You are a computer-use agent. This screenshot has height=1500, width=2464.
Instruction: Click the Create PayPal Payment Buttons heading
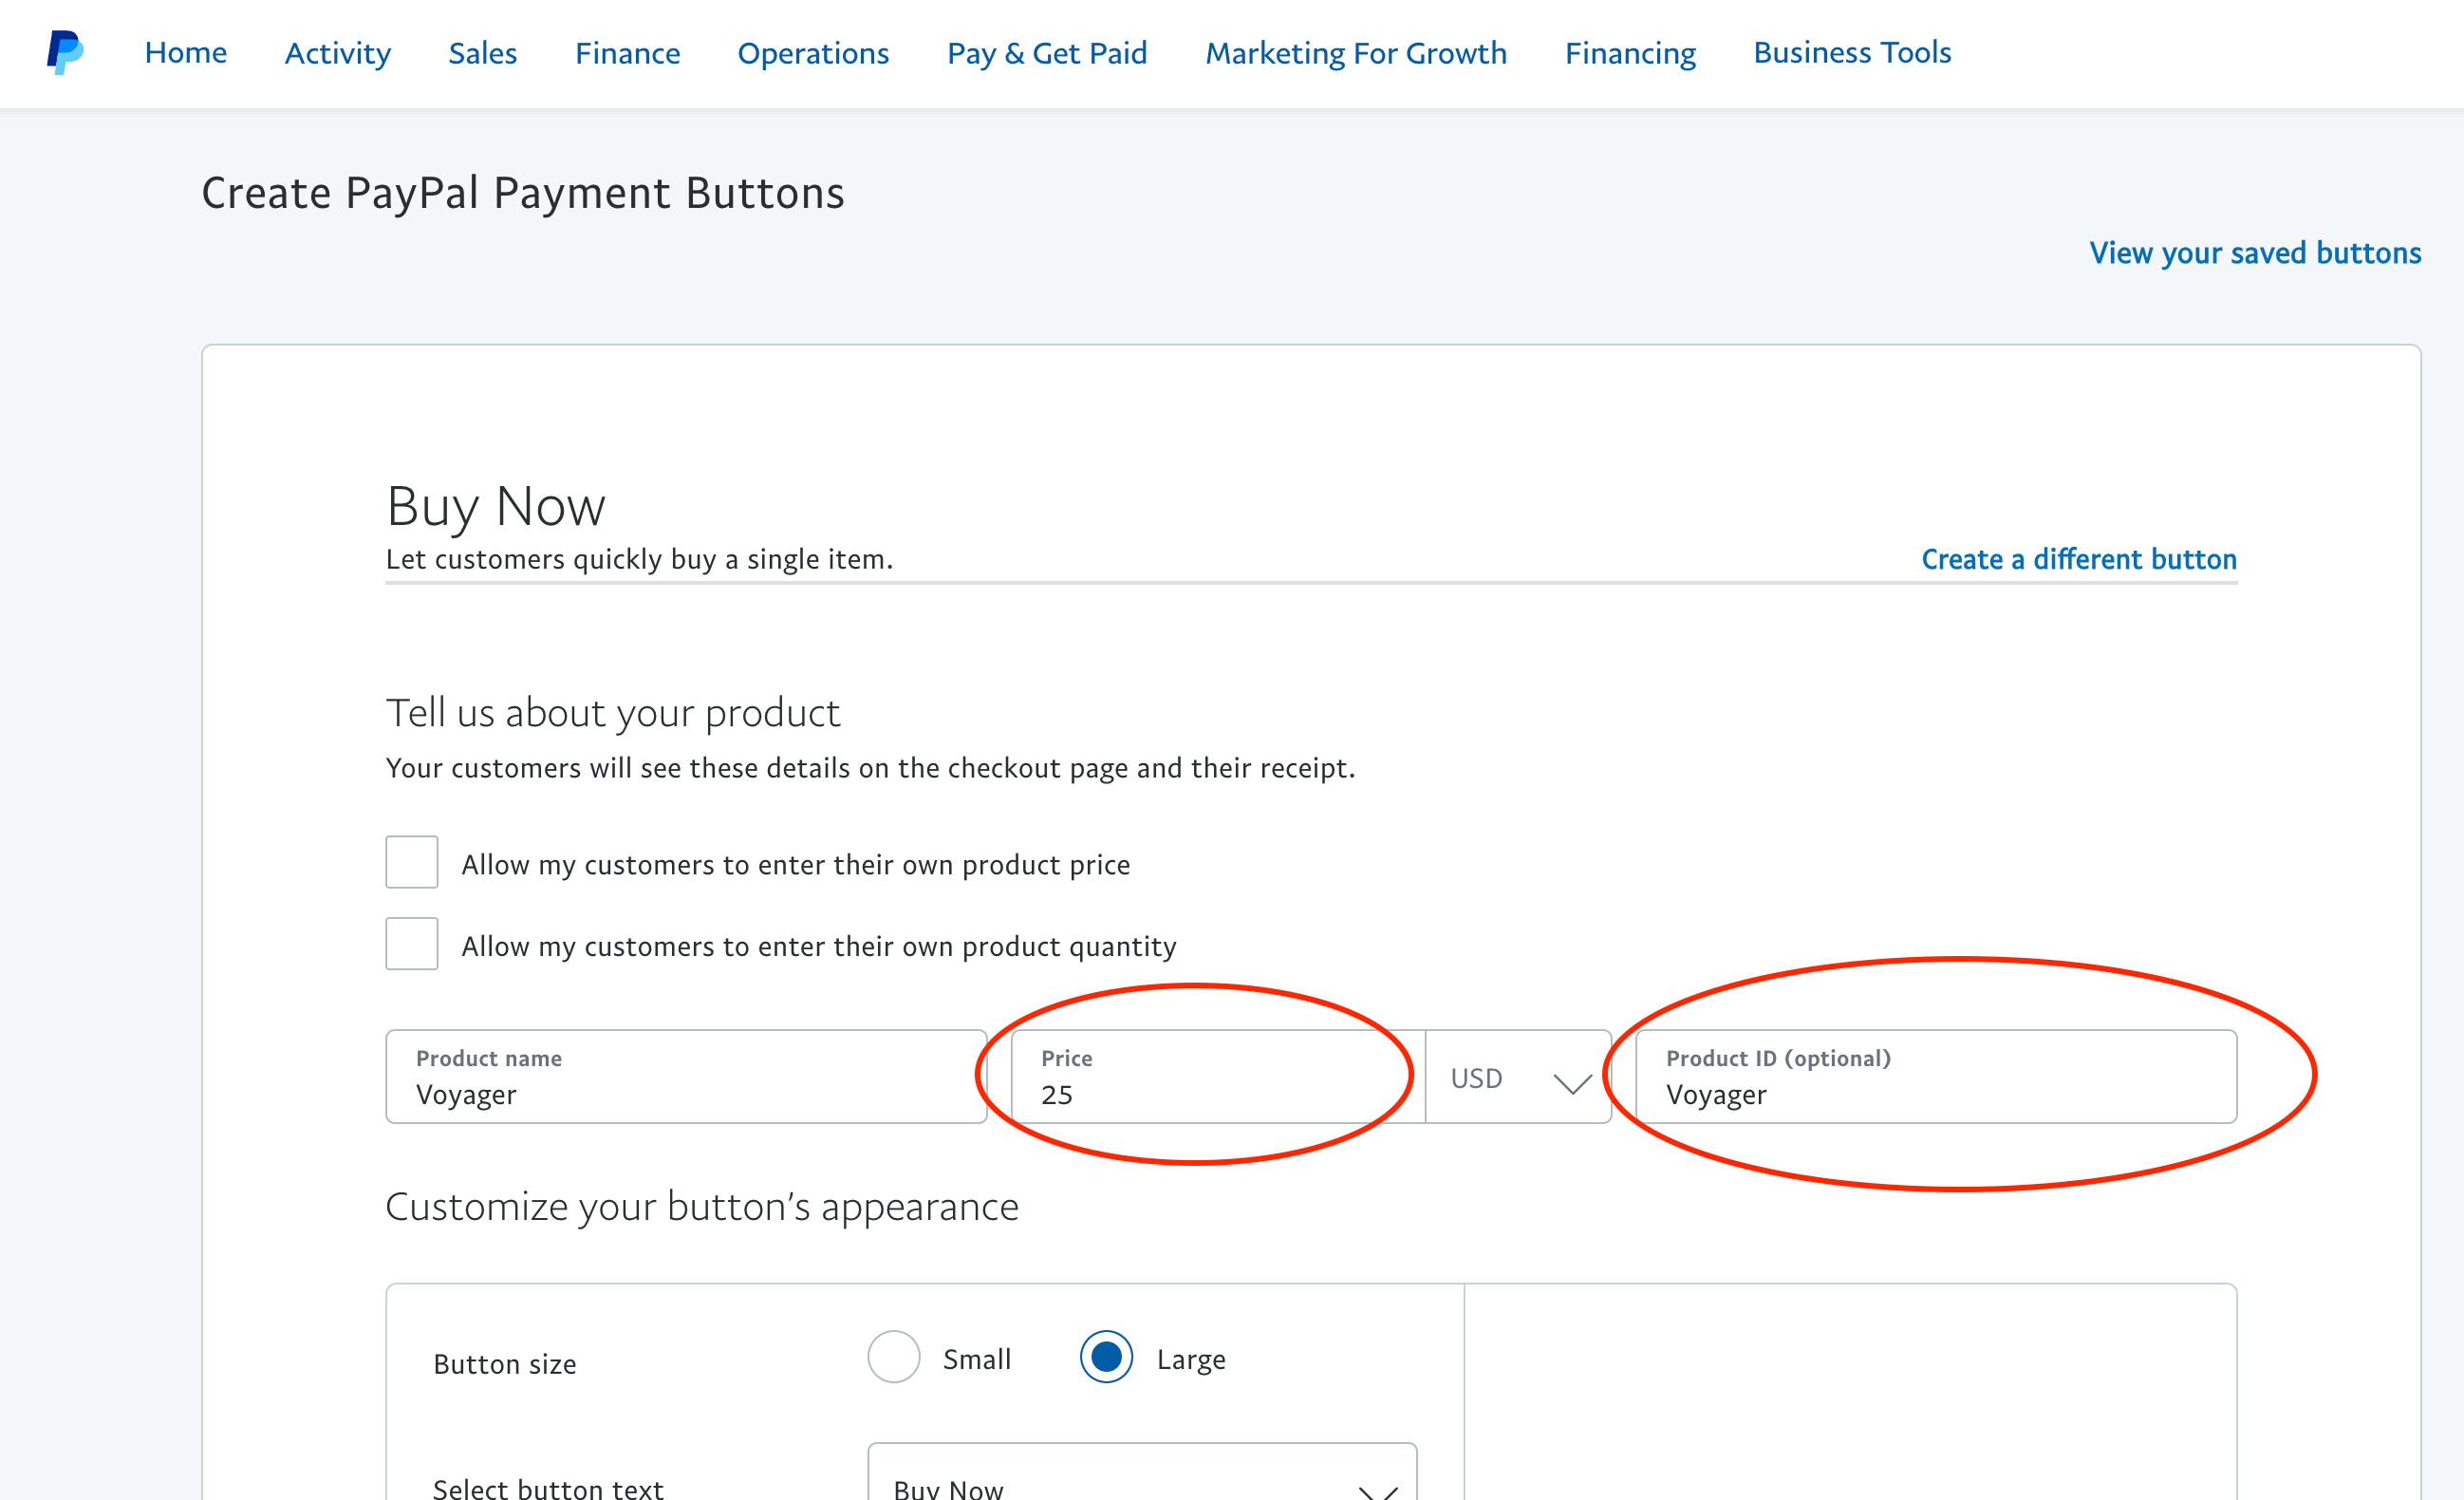click(523, 193)
